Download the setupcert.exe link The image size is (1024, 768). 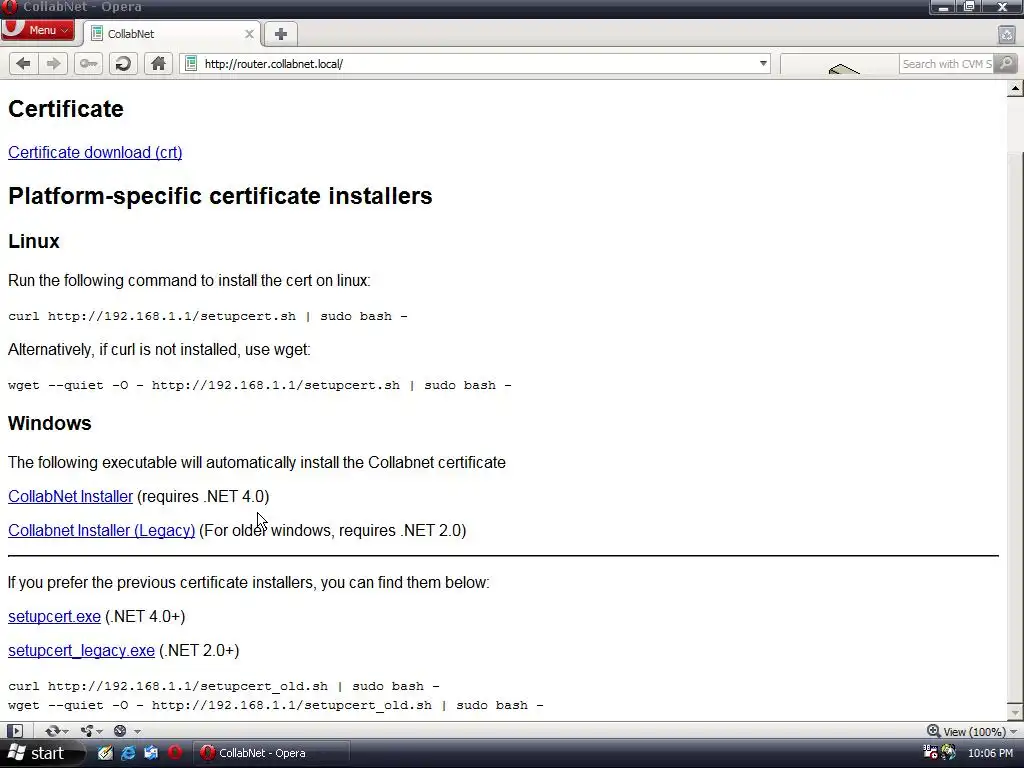54,616
